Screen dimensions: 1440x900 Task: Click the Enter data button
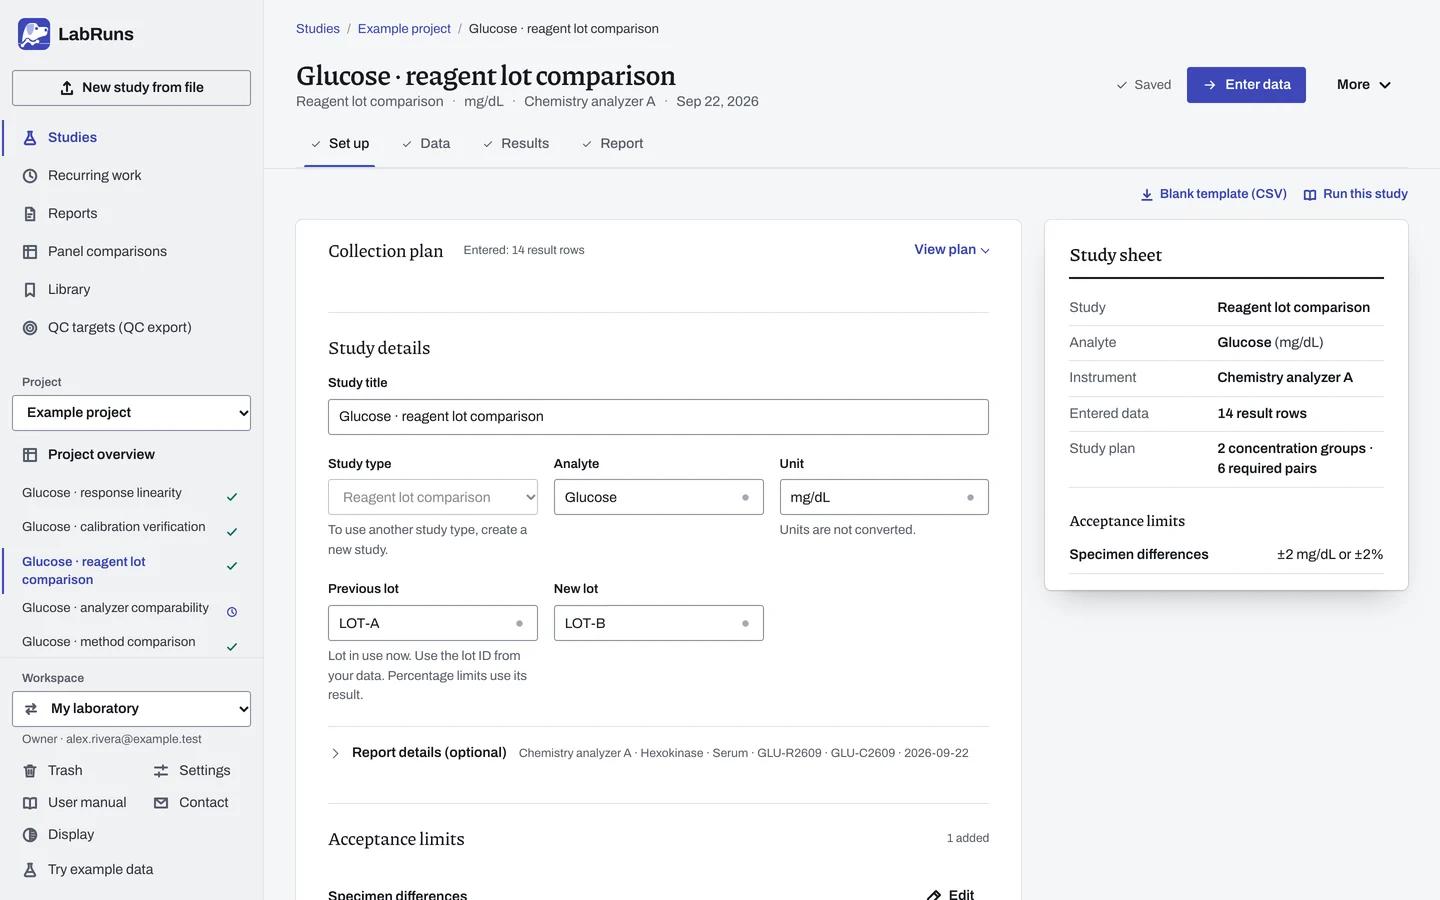[x=1246, y=85]
